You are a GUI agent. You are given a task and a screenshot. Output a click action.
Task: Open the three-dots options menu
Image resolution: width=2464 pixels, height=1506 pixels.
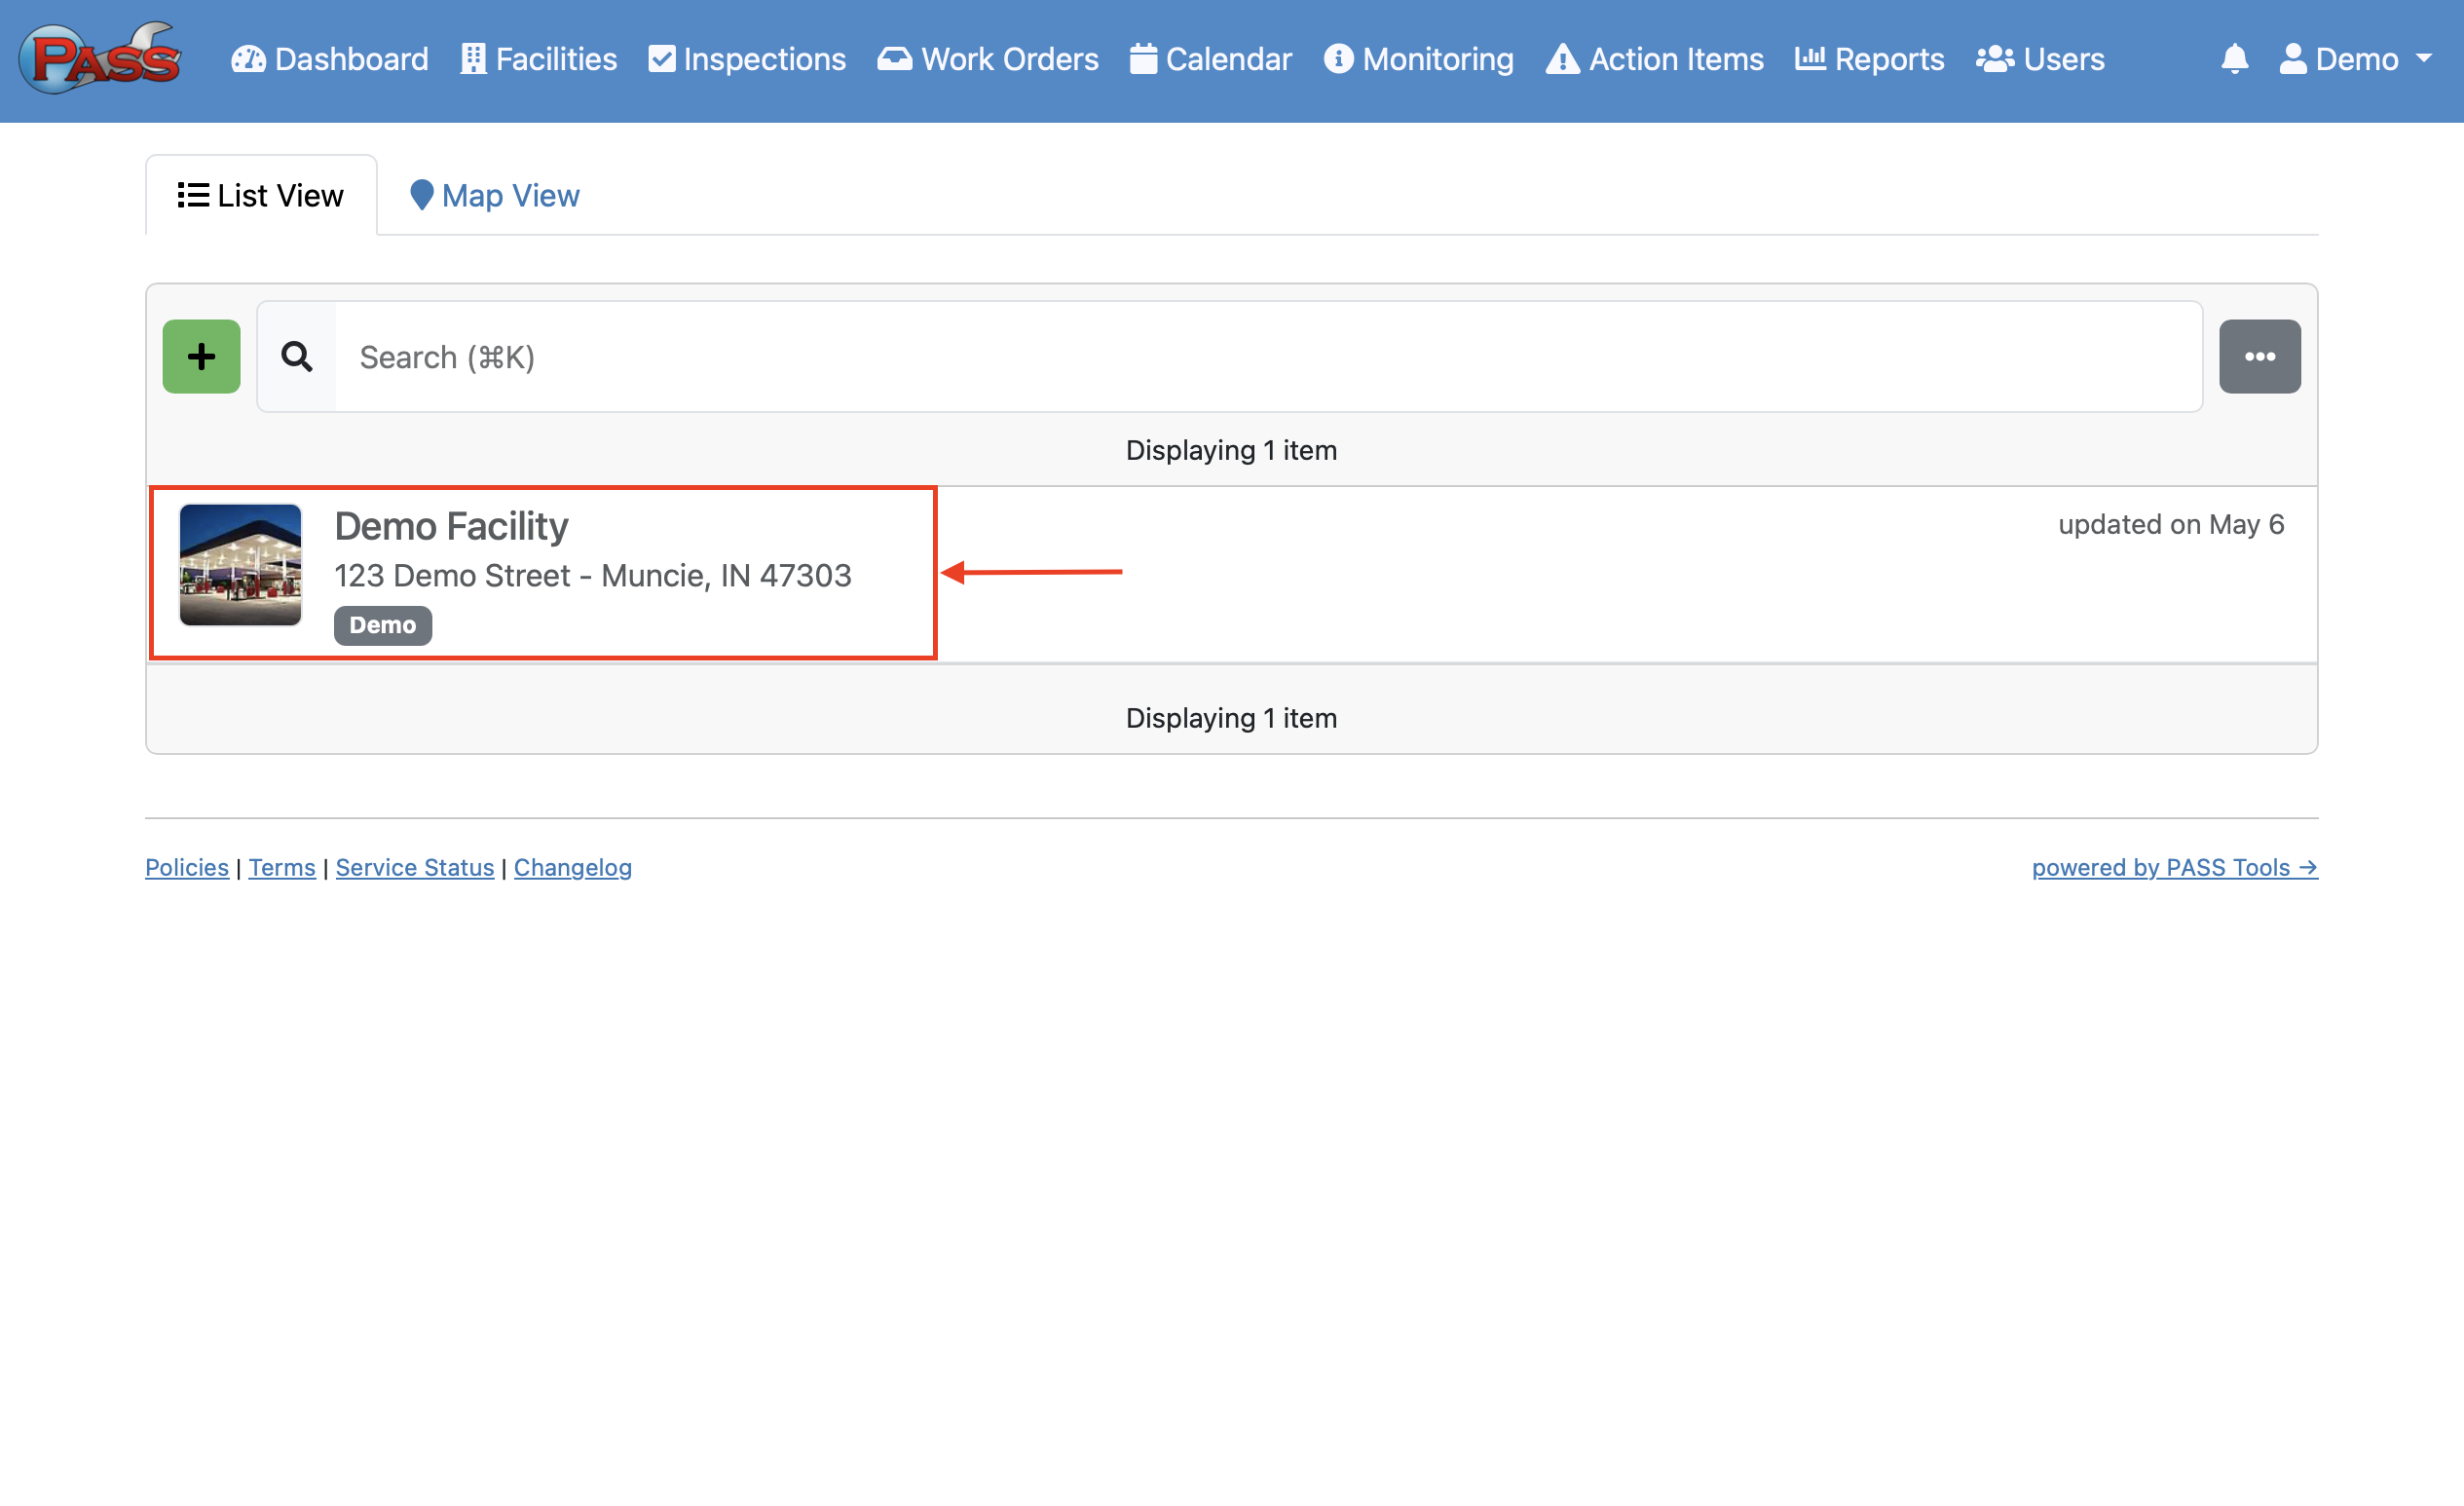tap(2259, 356)
